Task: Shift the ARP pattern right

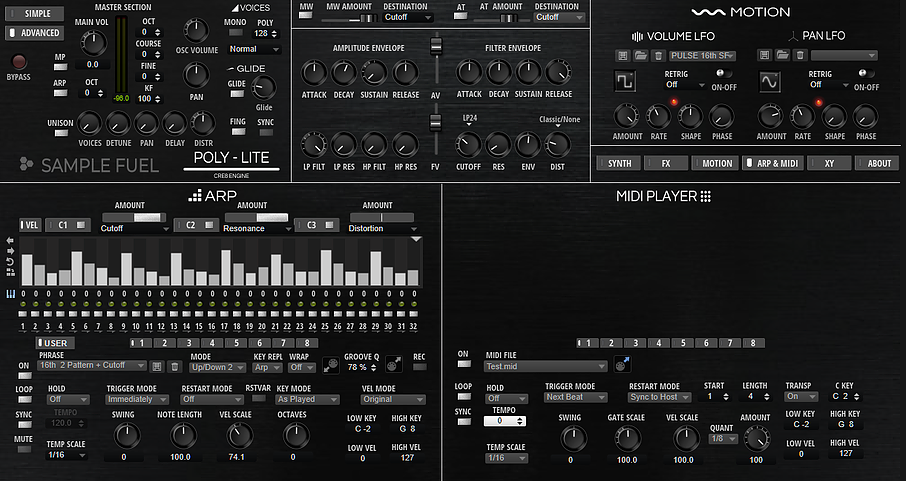Action: point(10,251)
